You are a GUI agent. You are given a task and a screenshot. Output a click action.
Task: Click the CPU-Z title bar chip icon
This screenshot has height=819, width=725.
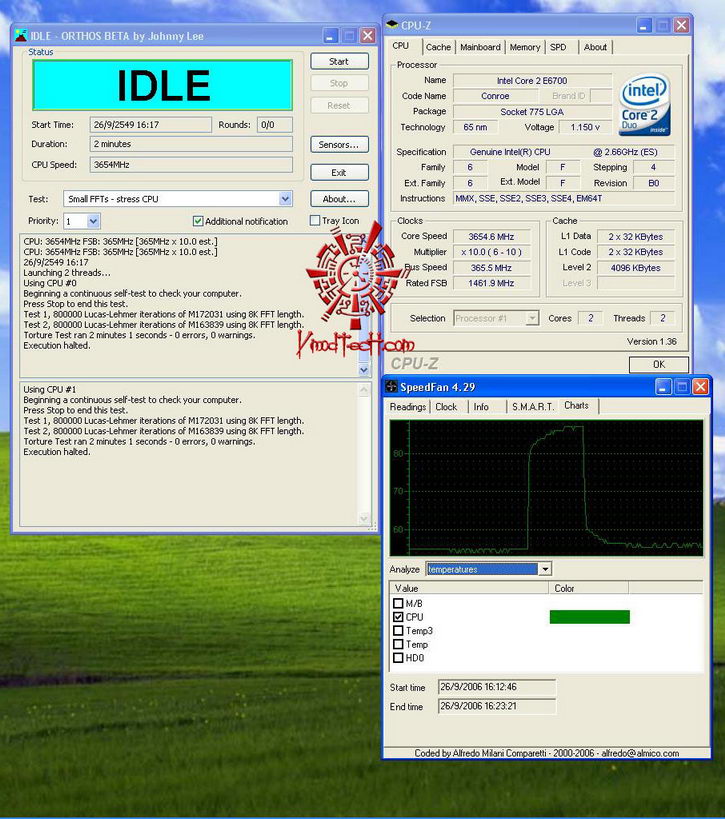[x=392, y=25]
